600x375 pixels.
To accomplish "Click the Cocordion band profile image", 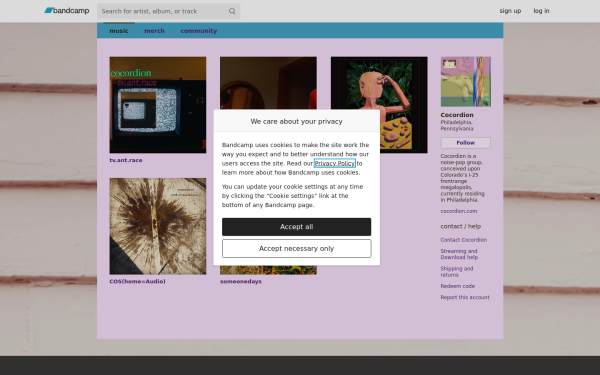I will point(465,82).
